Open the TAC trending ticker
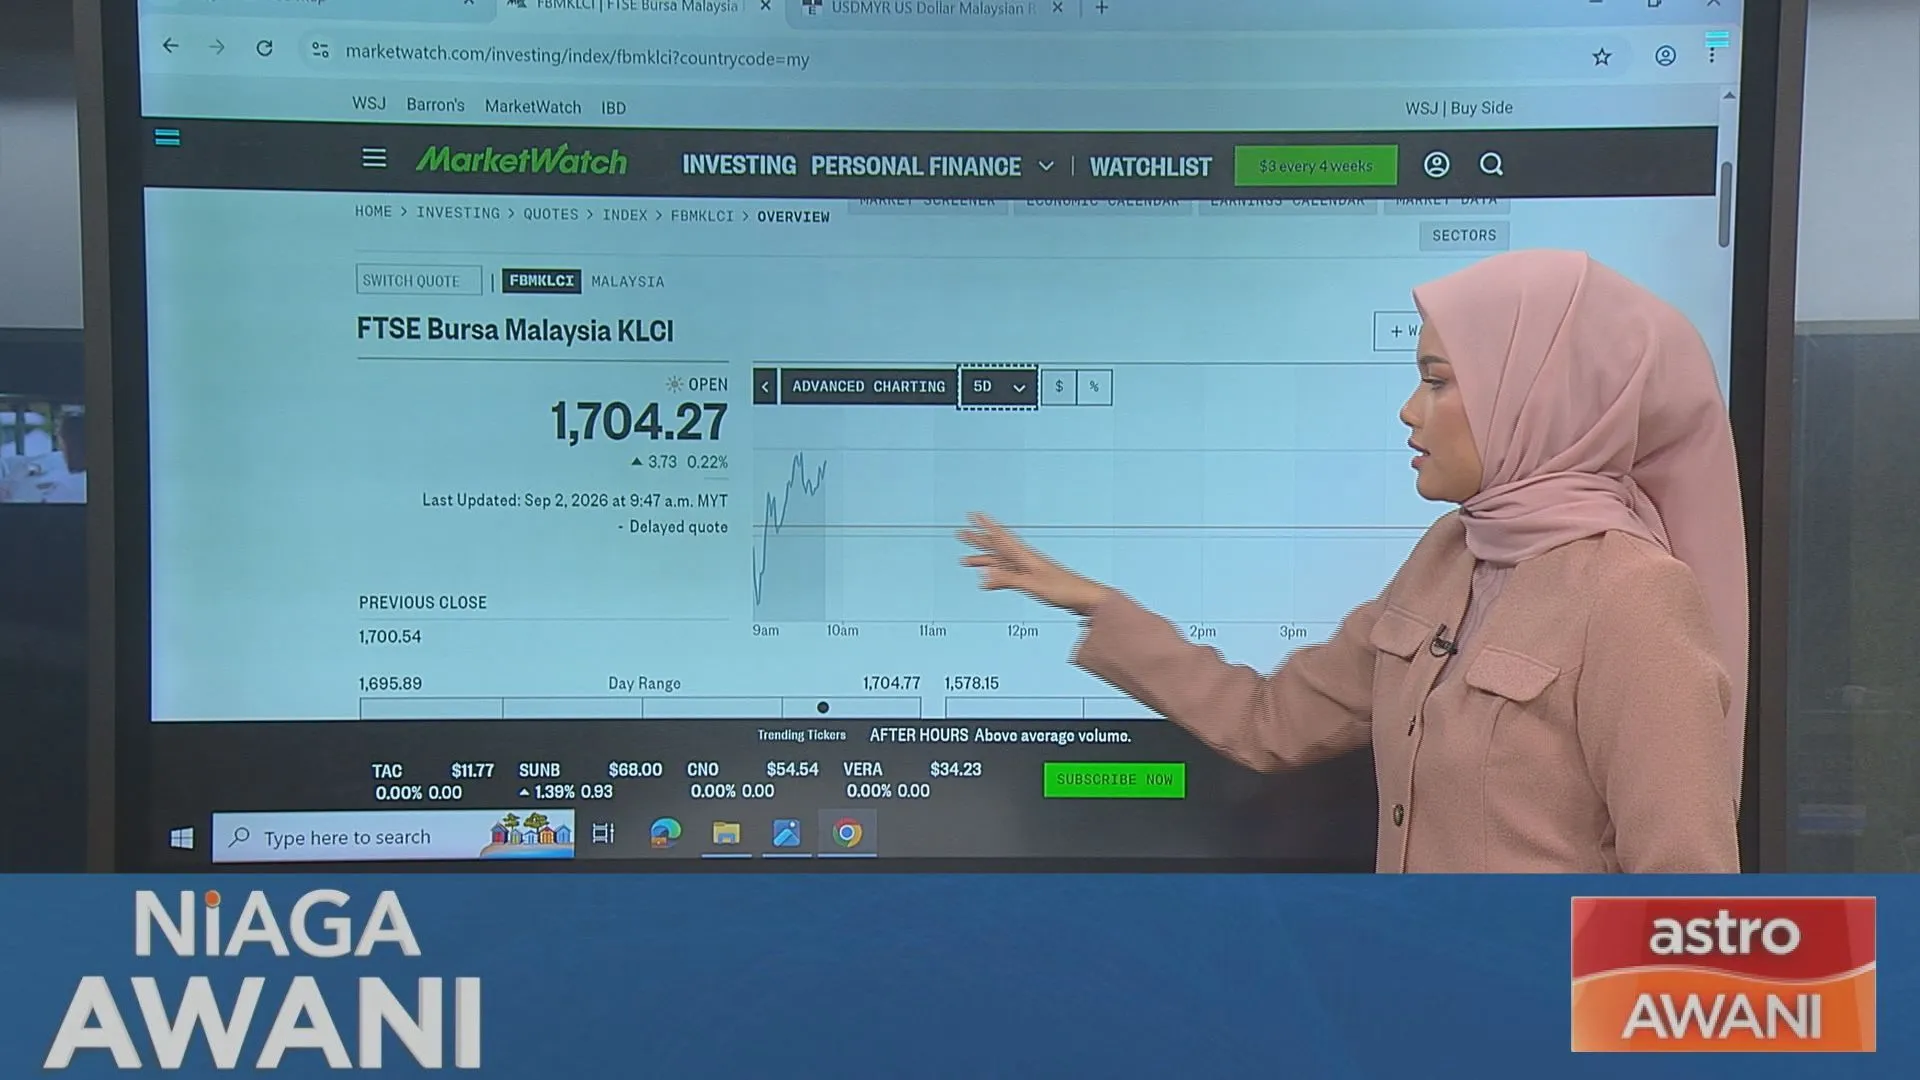 point(432,780)
